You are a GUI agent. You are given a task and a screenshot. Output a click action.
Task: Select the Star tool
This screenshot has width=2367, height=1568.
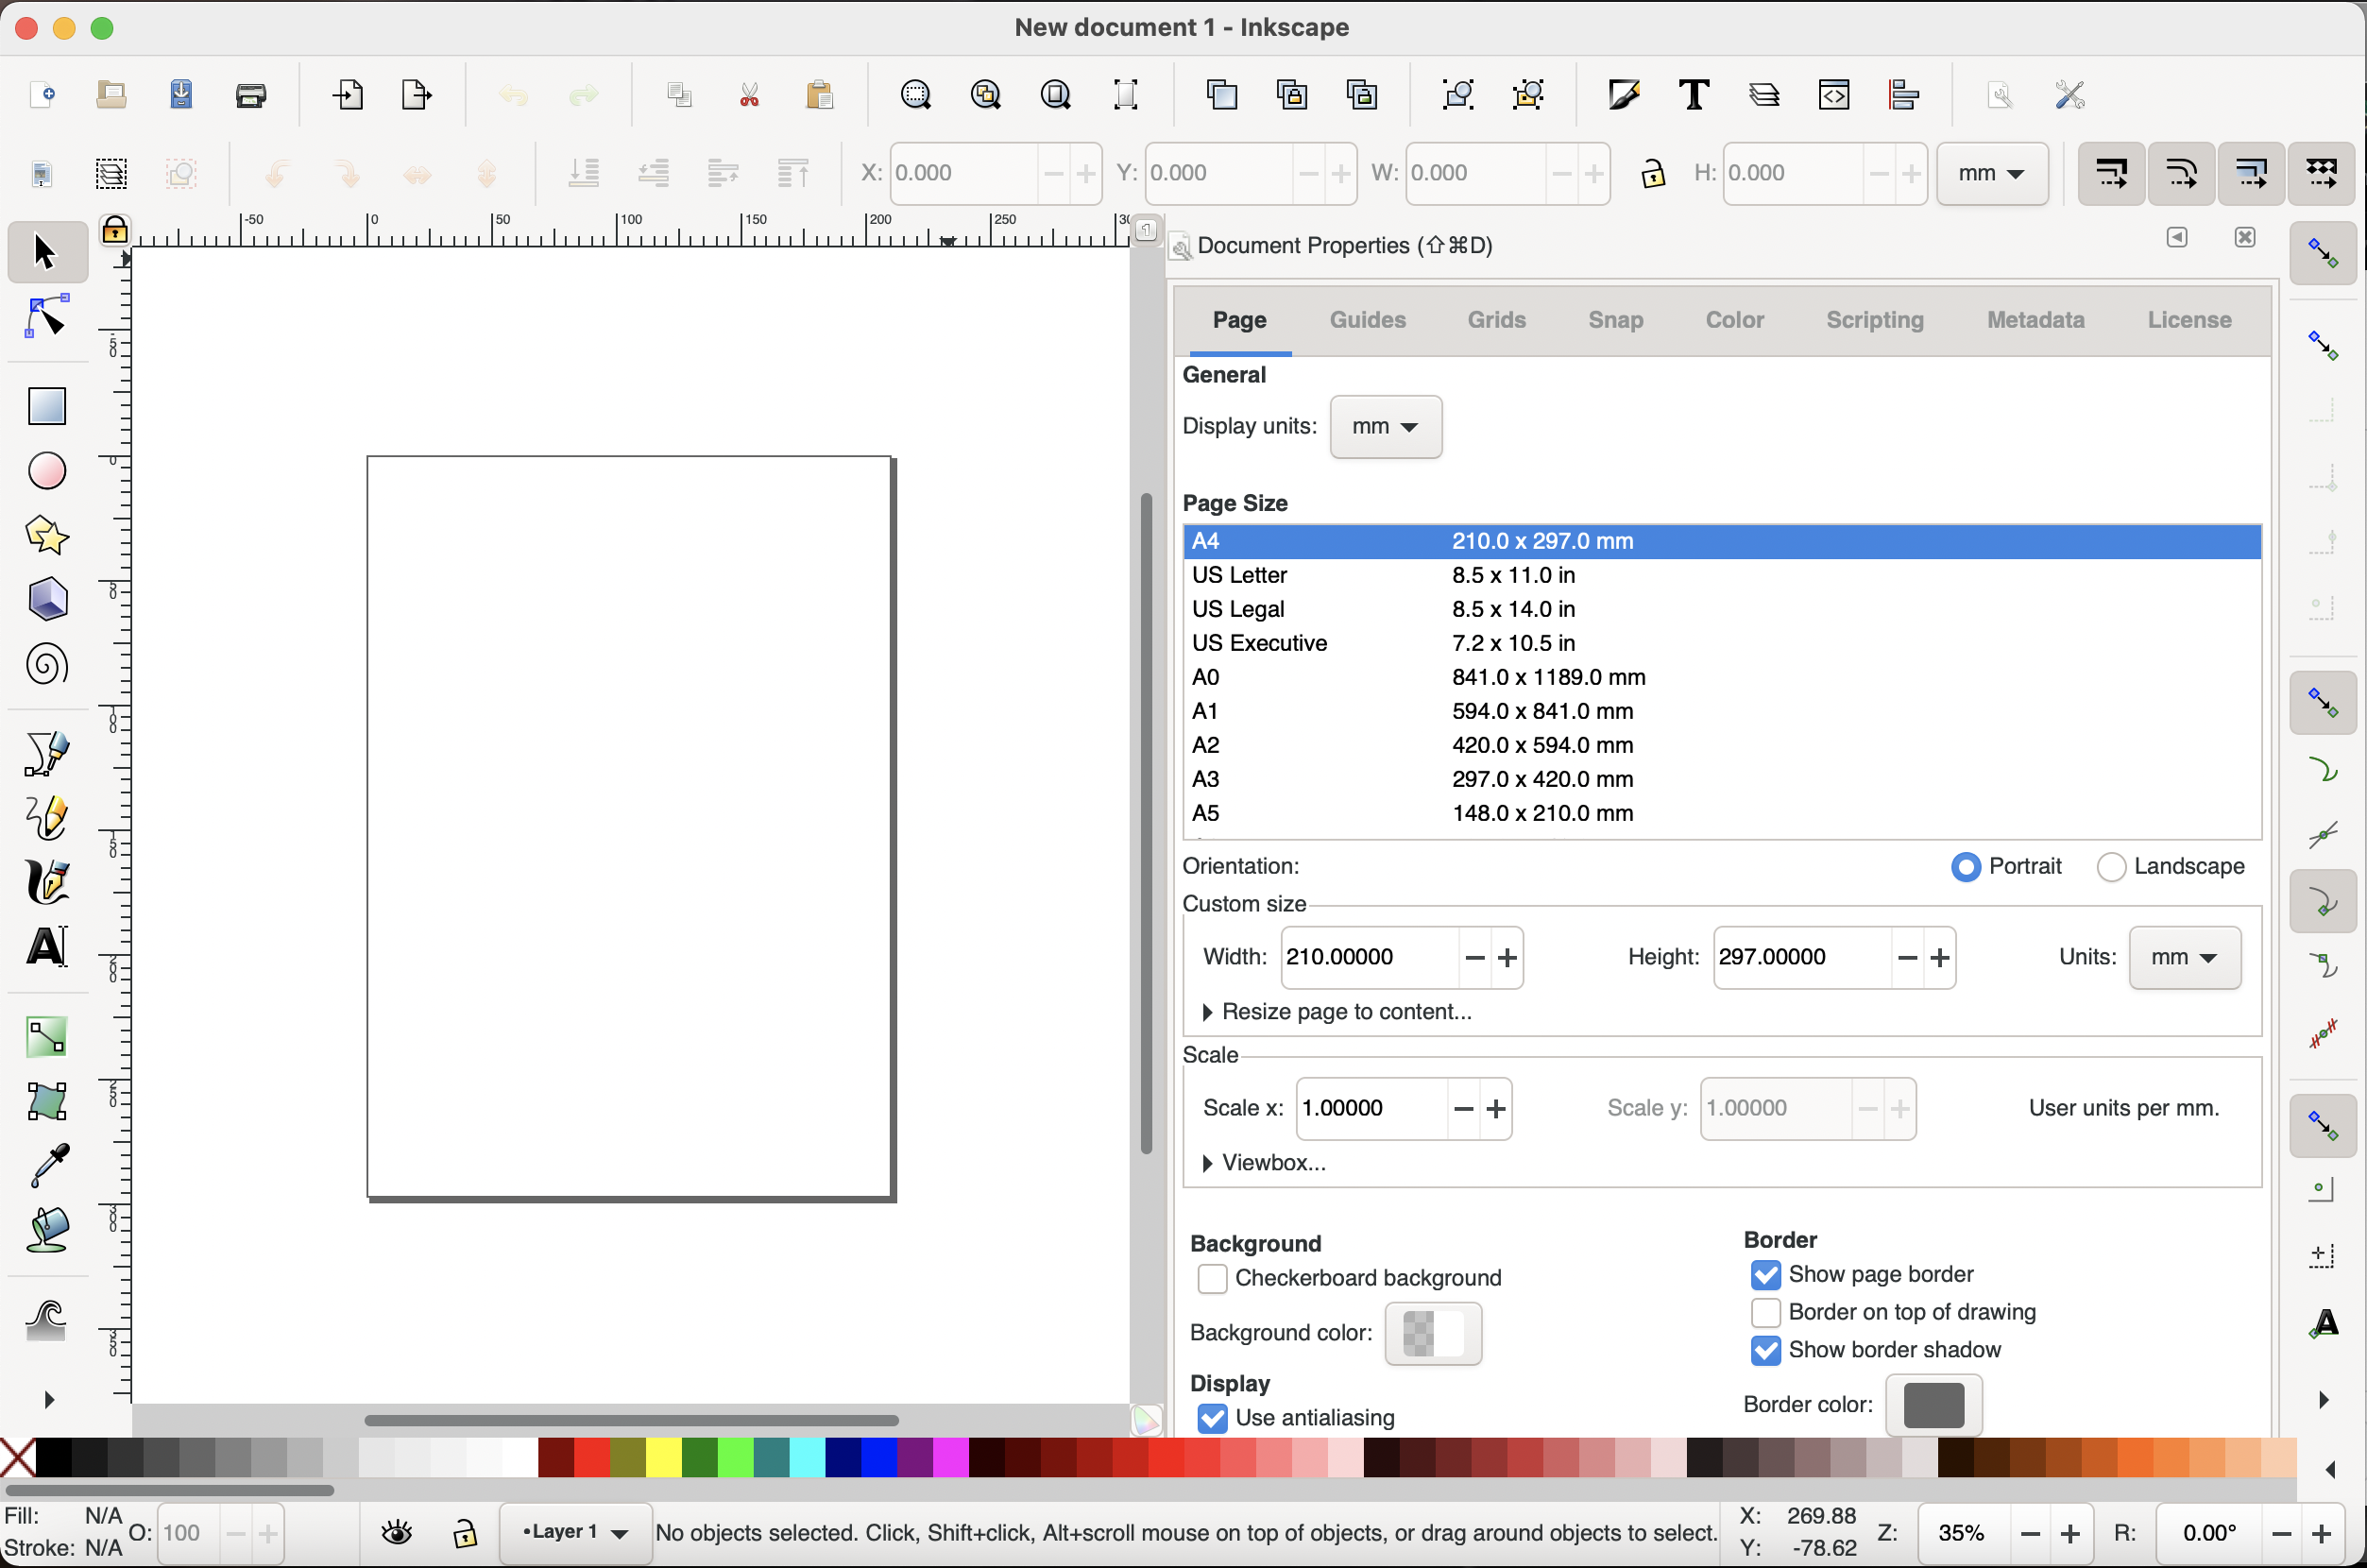47,536
